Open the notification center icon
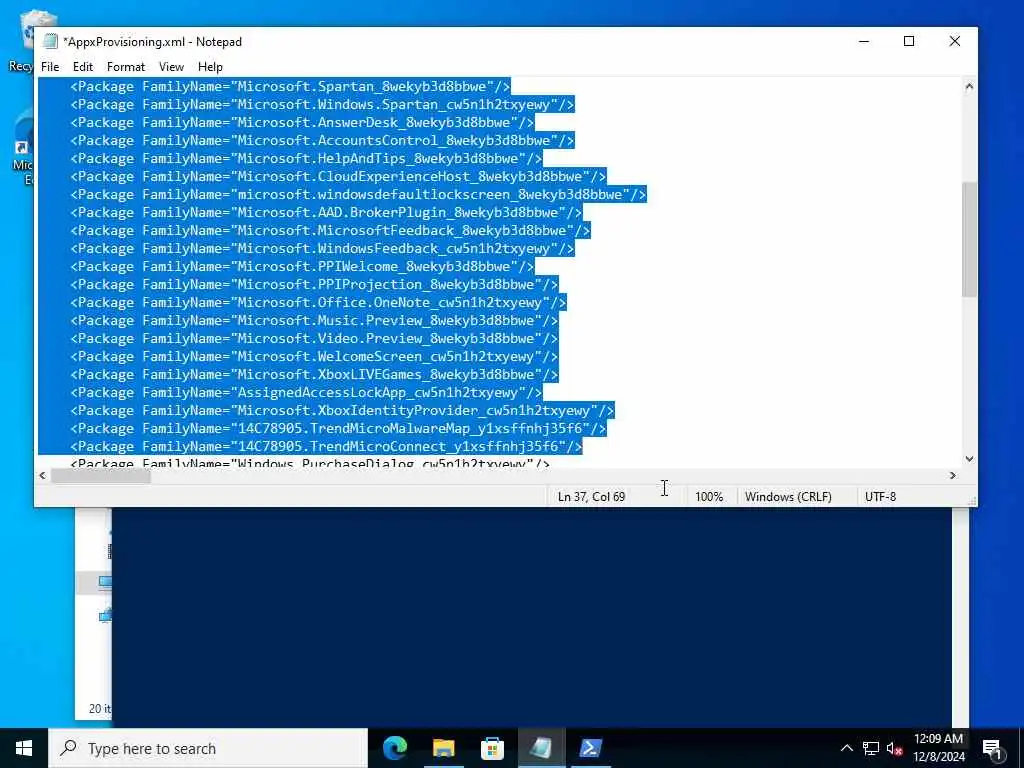The image size is (1024, 768). coord(992,748)
